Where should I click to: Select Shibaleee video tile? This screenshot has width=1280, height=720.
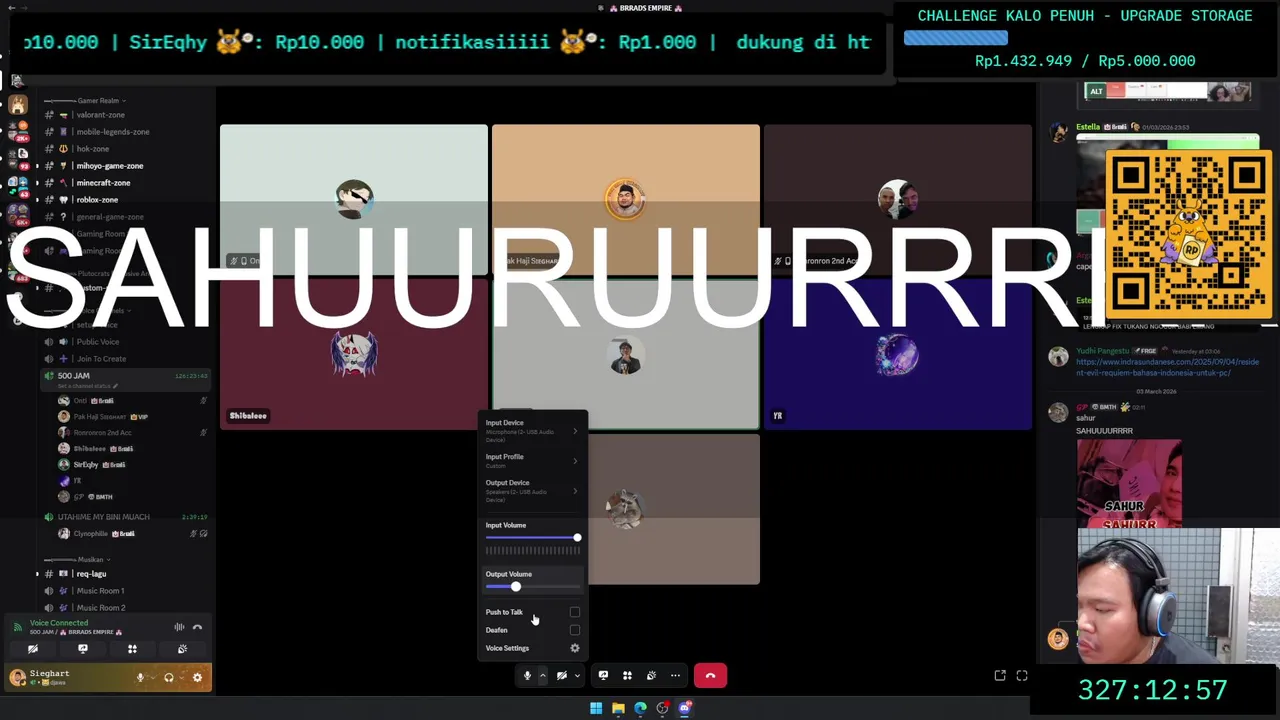354,354
